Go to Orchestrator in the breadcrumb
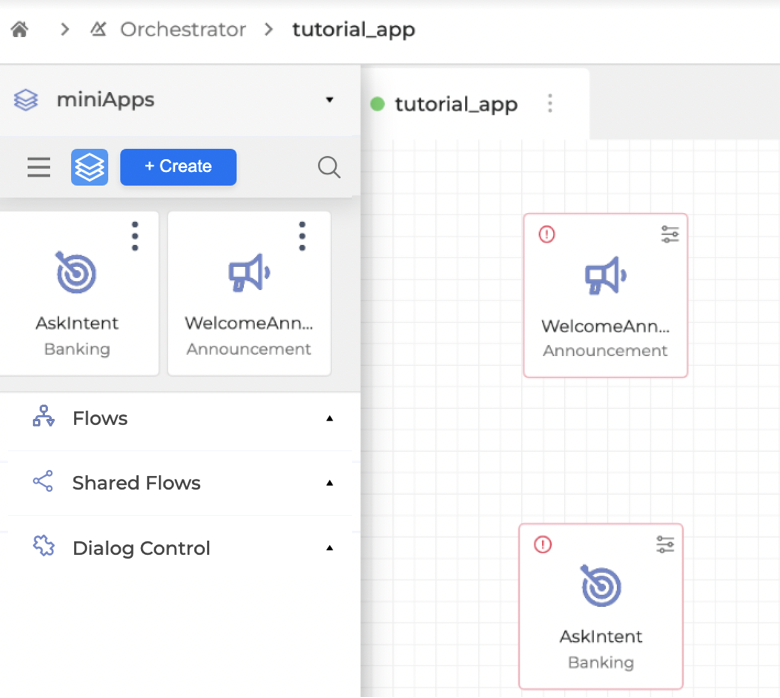This screenshot has width=780, height=698. [182, 29]
